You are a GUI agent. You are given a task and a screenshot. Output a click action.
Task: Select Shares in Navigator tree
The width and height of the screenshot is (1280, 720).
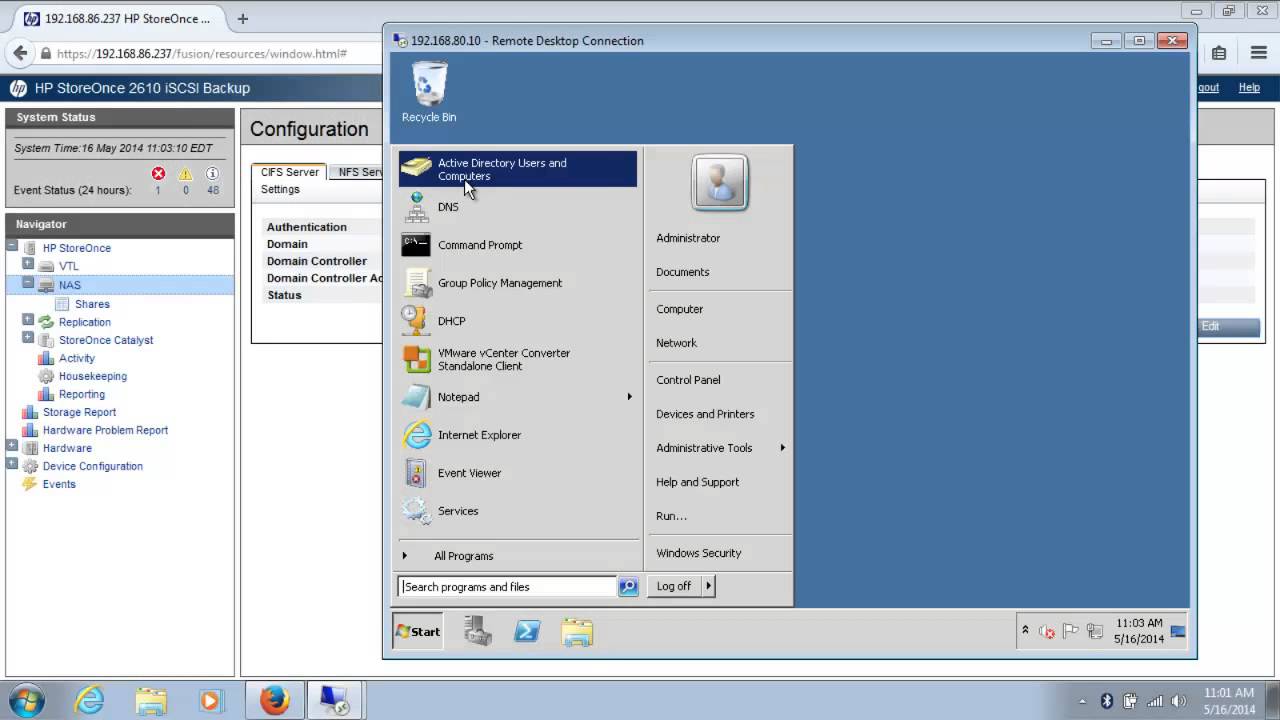tap(92, 304)
